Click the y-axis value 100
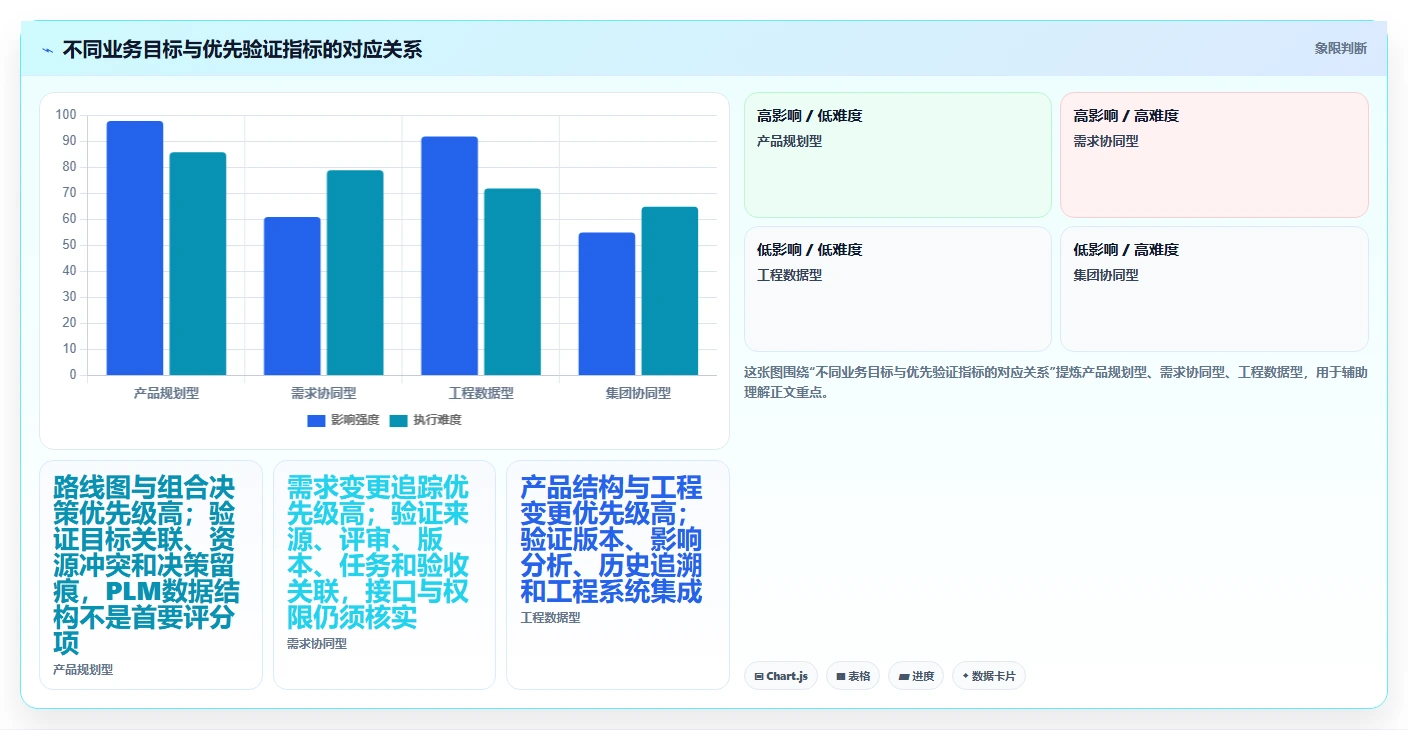 (x=66, y=115)
